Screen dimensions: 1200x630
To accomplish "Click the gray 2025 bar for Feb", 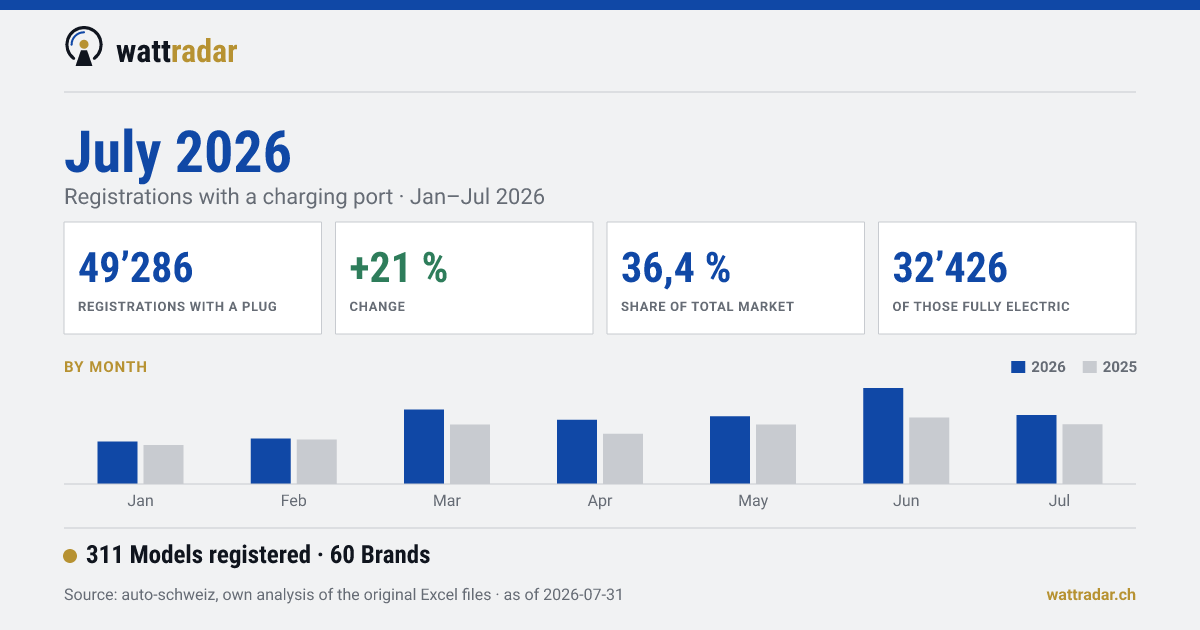I will (317, 461).
